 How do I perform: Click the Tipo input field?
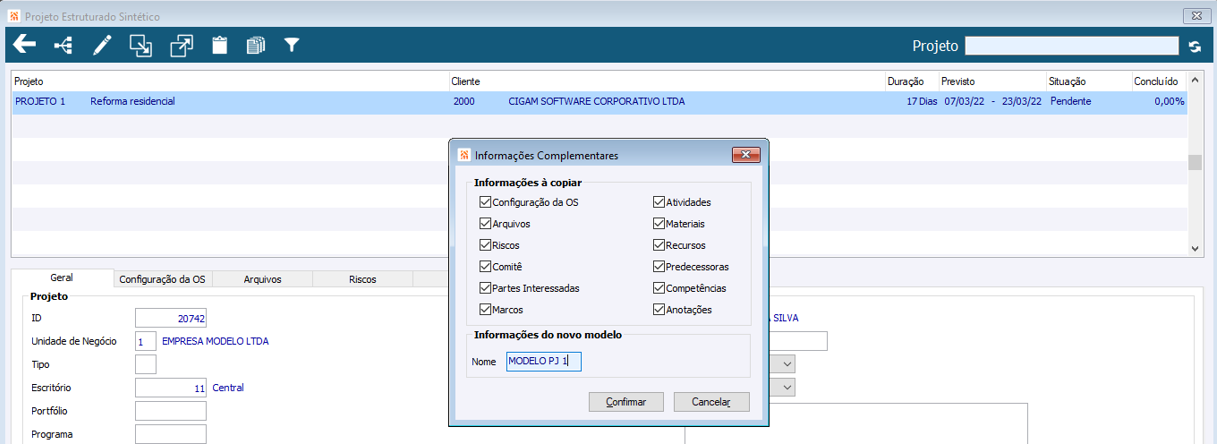pos(145,364)
